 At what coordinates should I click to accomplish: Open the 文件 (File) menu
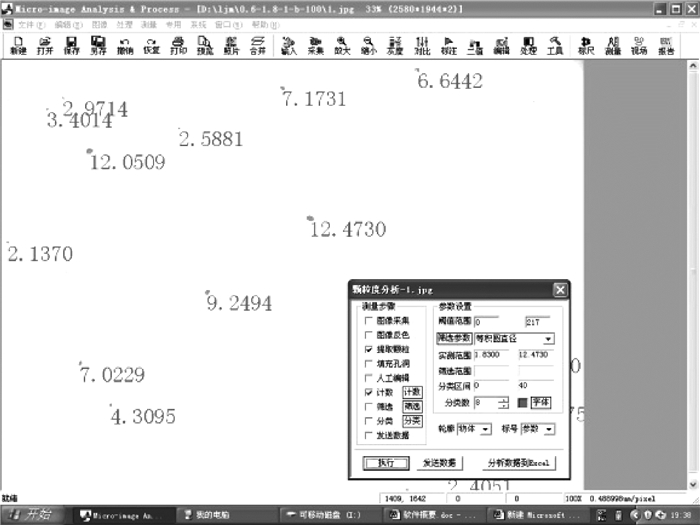[x=31, y=23]
